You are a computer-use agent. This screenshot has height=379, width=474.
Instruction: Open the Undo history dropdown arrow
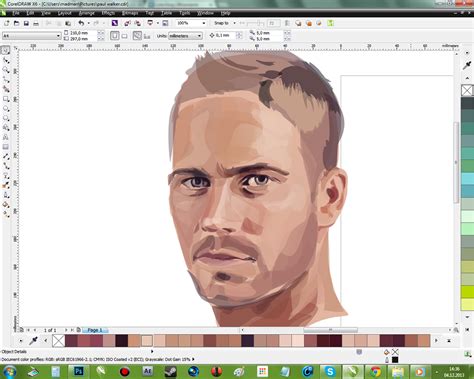pyautogui.click(x=88, y=23)
